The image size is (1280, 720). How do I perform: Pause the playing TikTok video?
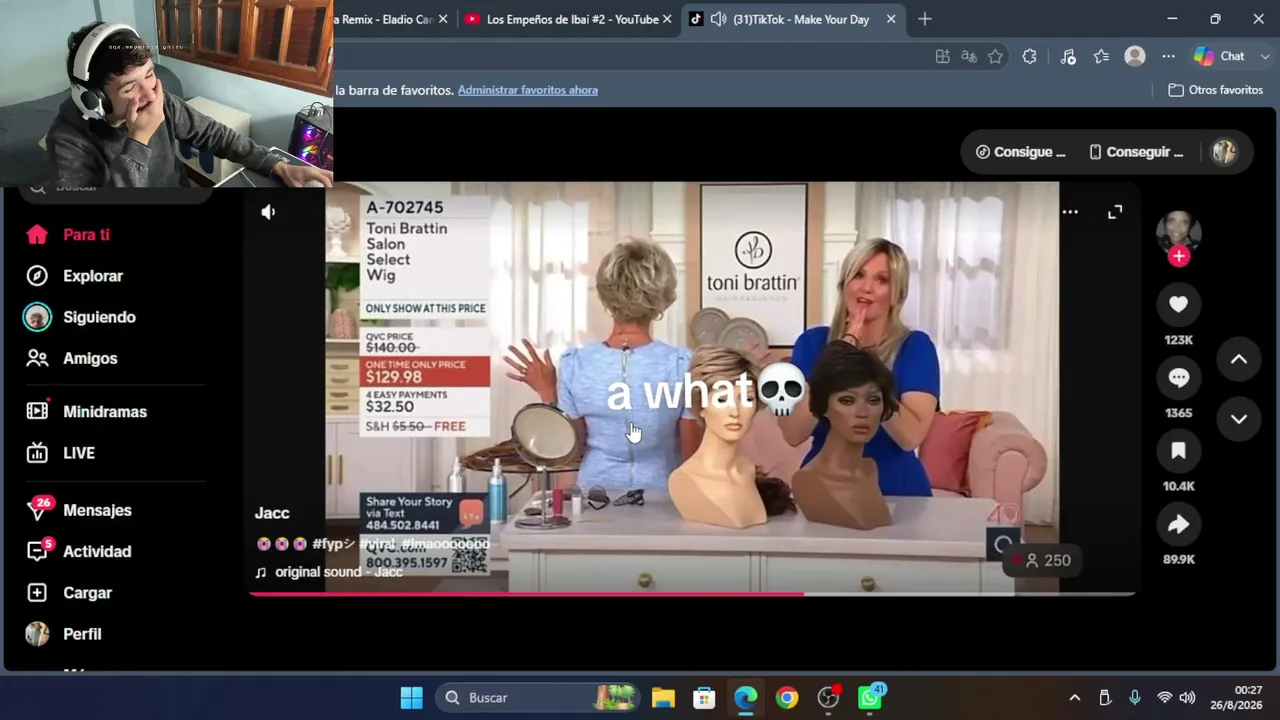tap(692, 387)
